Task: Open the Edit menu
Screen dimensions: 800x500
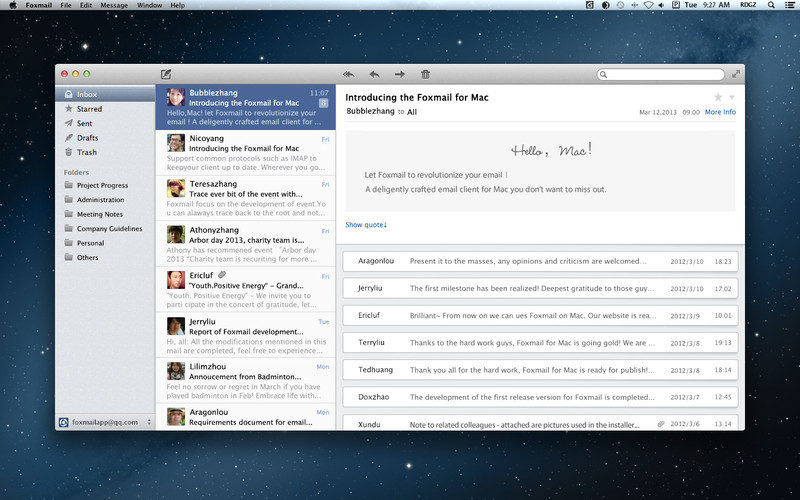Action: point(86,5)
